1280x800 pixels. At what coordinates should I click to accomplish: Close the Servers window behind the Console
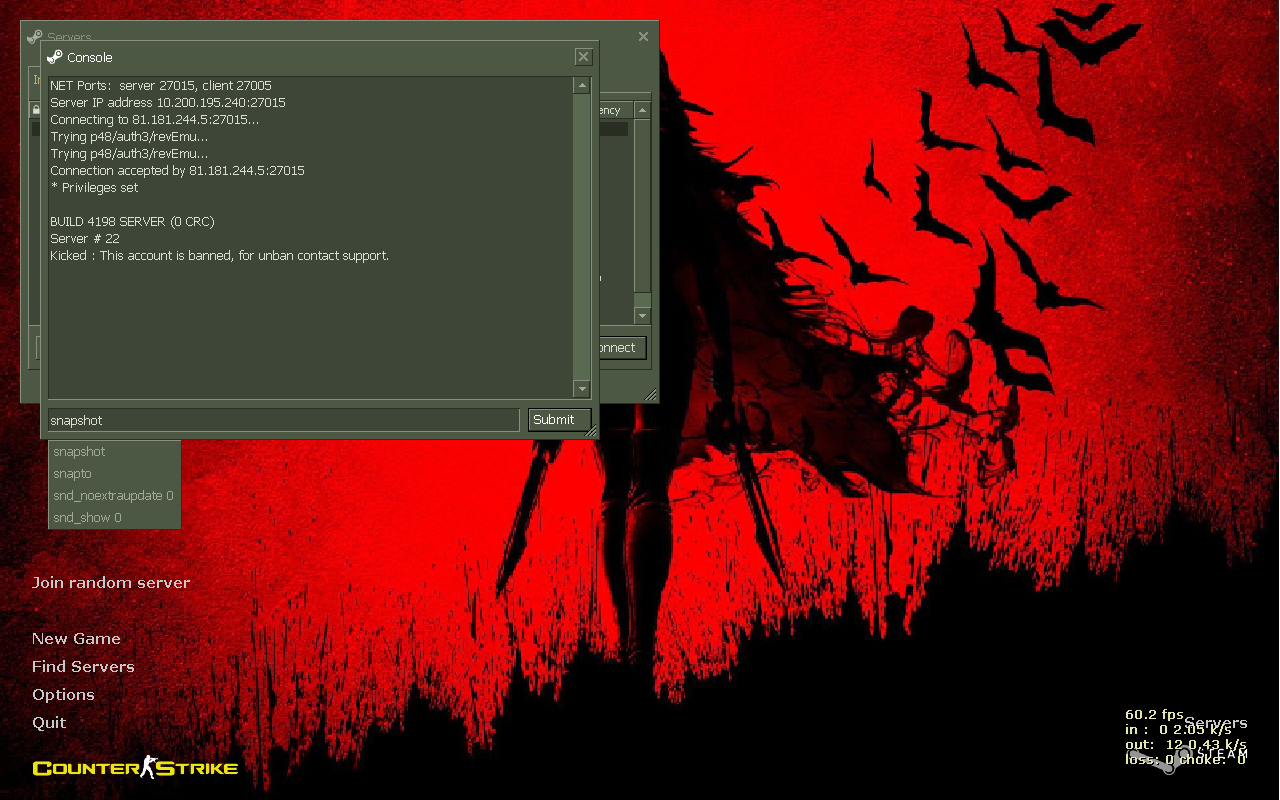point(643,37)
